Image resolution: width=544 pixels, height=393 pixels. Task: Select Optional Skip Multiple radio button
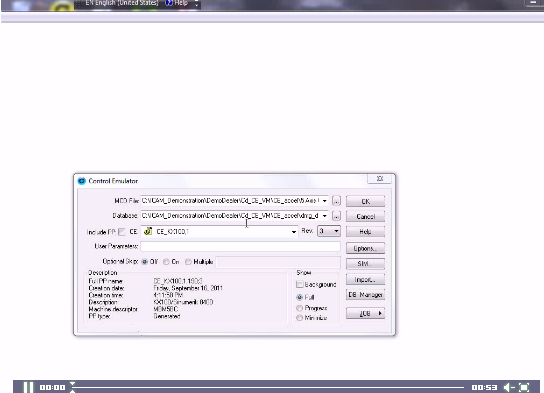coord(188,262)
